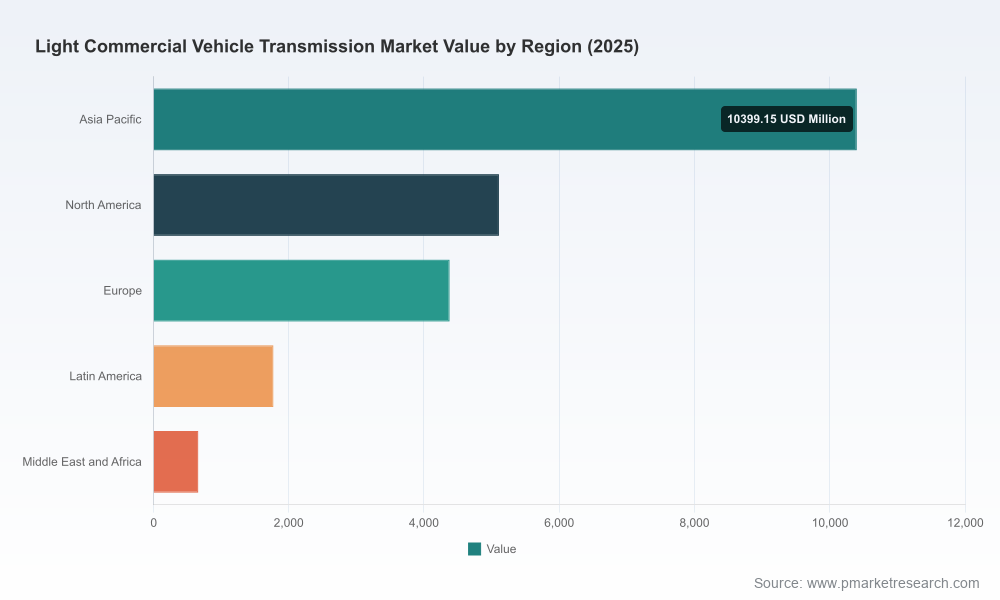
Task: Click the Europe axis label
Action: [122, 291]
